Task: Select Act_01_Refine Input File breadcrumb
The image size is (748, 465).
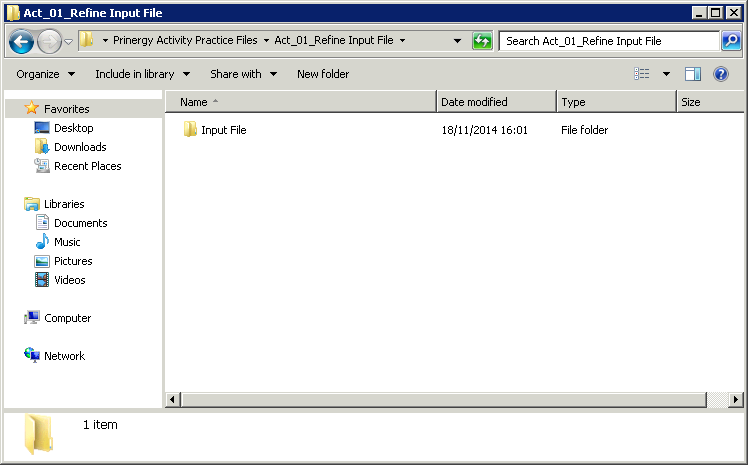Action: point(334,40)
